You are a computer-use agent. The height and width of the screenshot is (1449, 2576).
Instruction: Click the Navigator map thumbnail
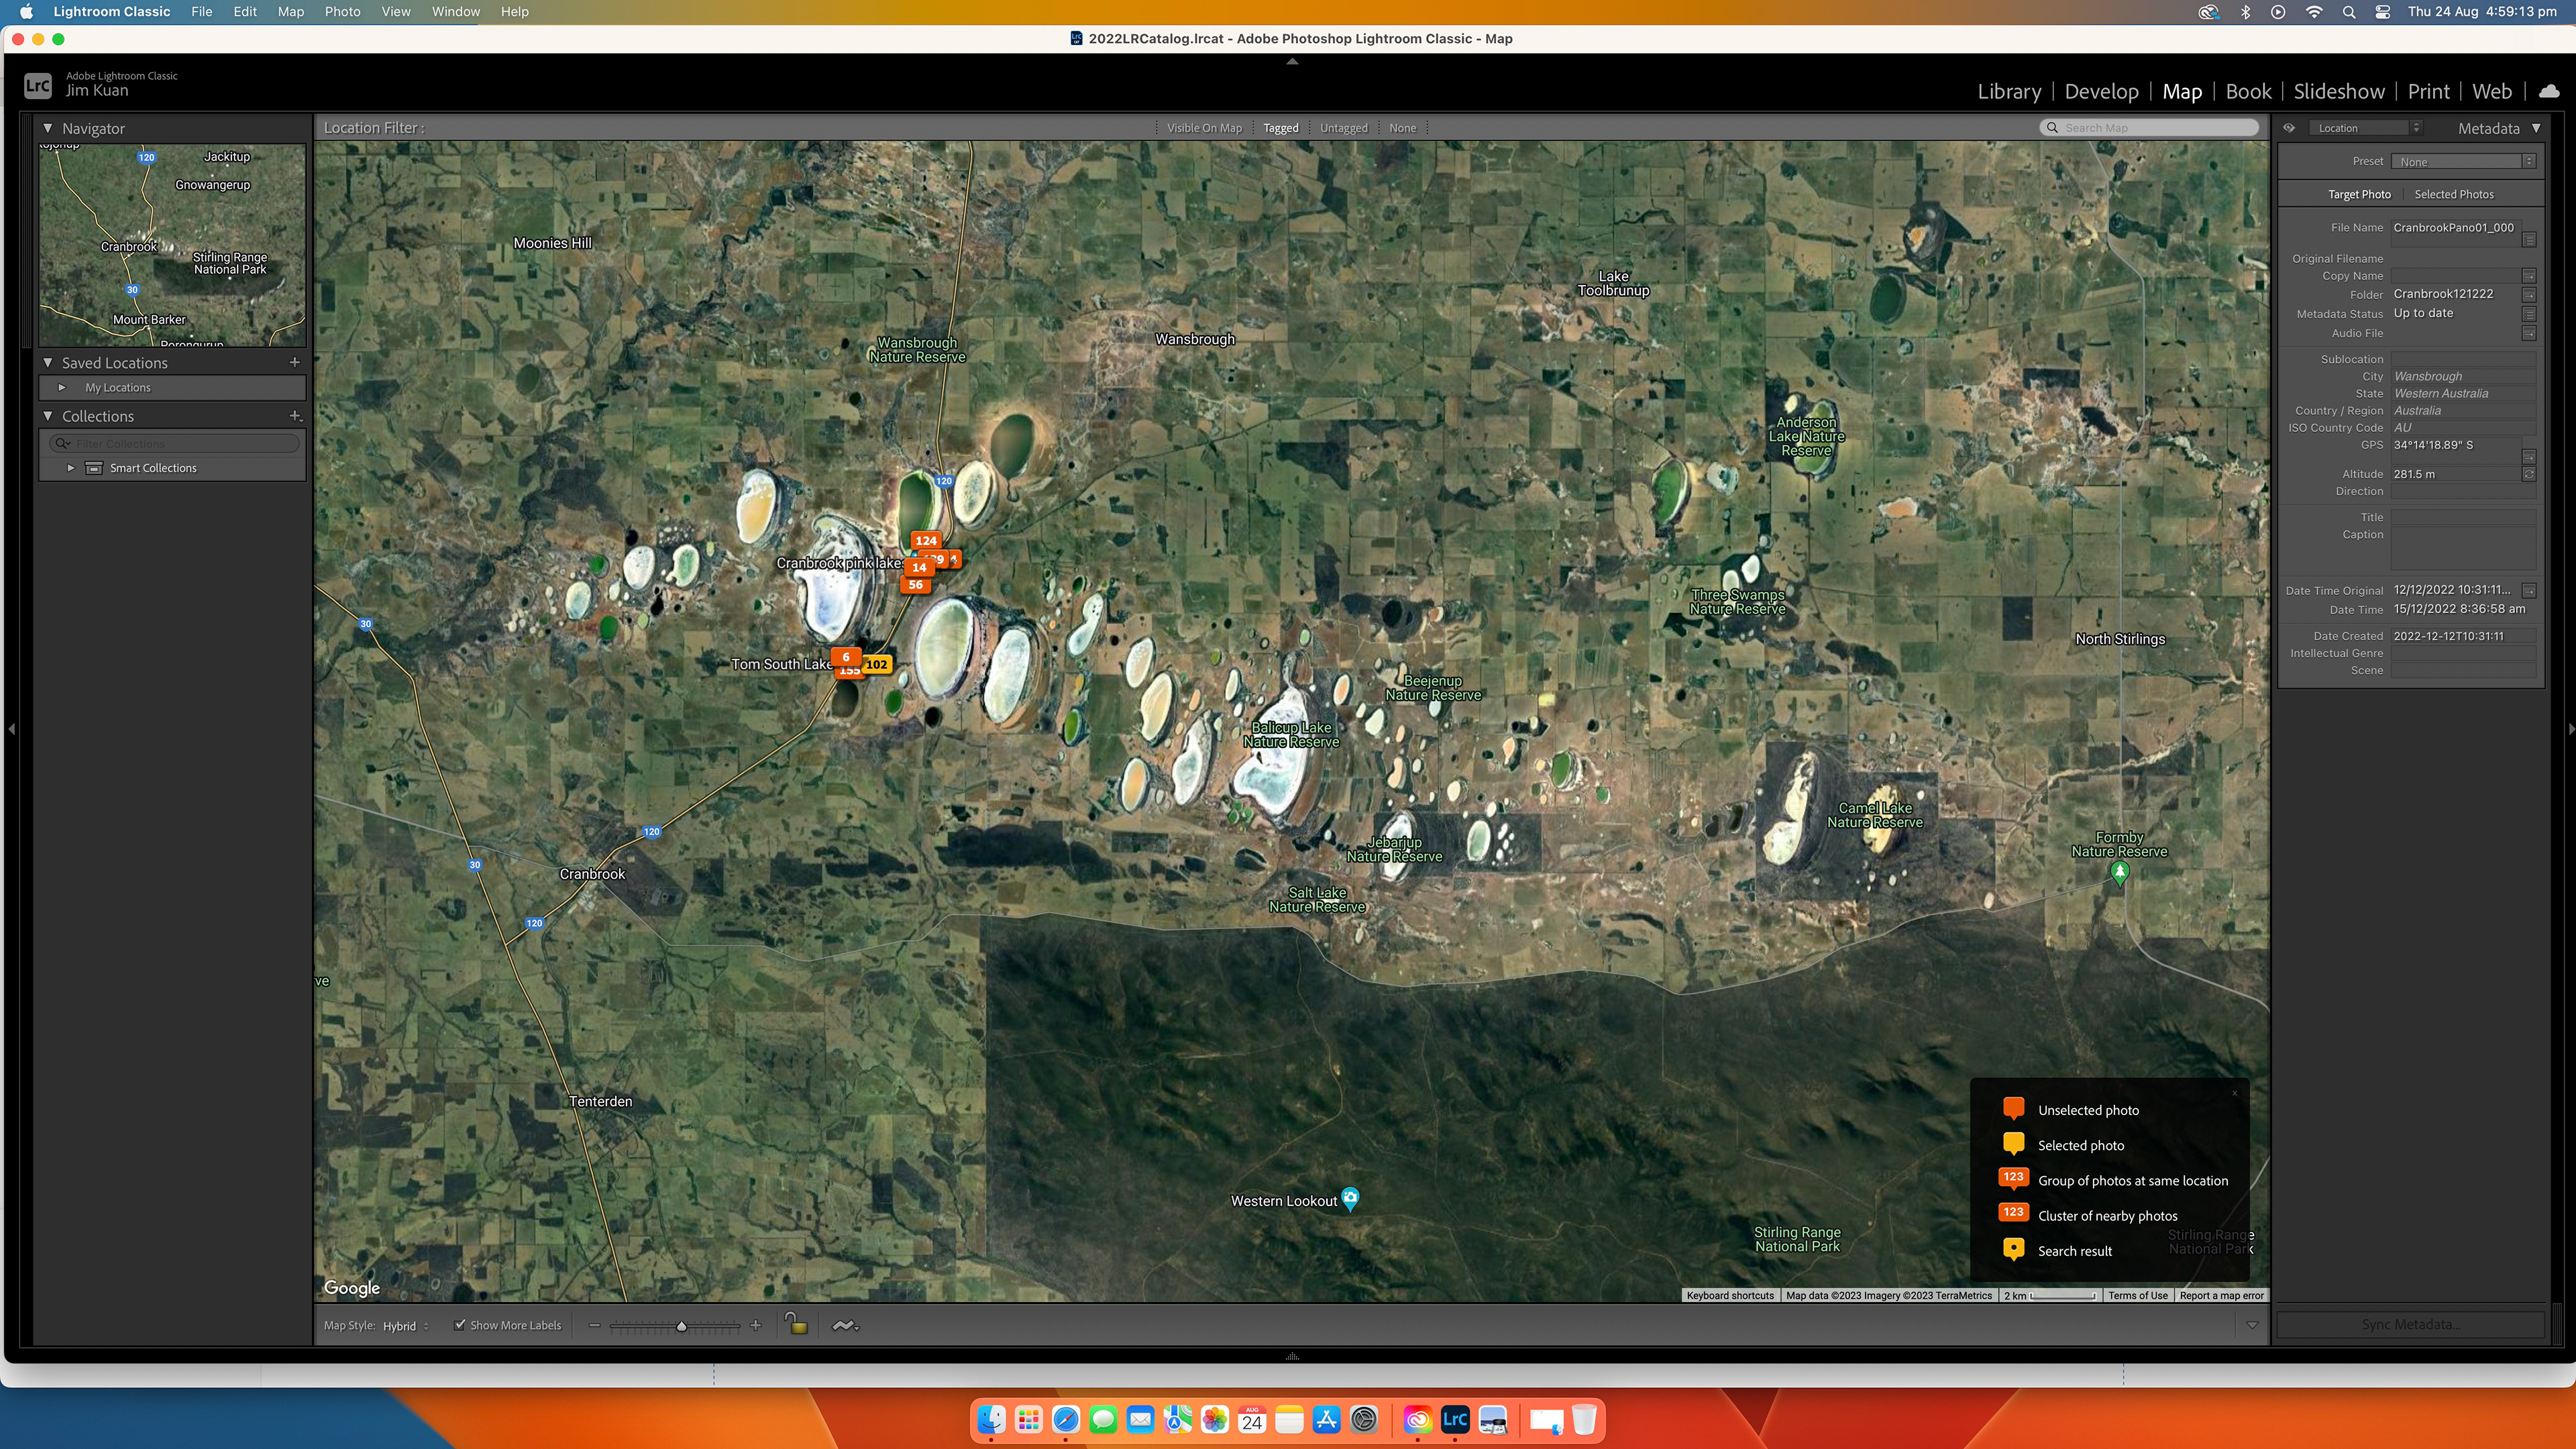point(172,245)
